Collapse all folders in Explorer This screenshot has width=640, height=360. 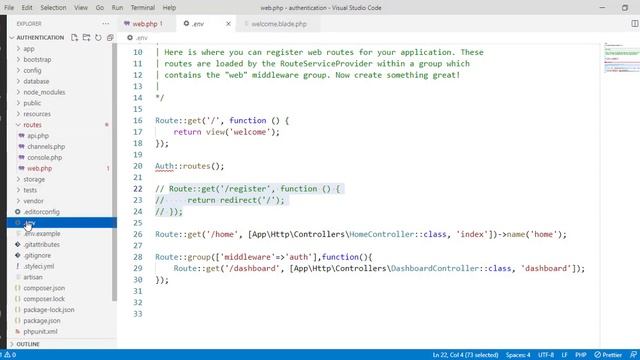(x=110, y=38)
